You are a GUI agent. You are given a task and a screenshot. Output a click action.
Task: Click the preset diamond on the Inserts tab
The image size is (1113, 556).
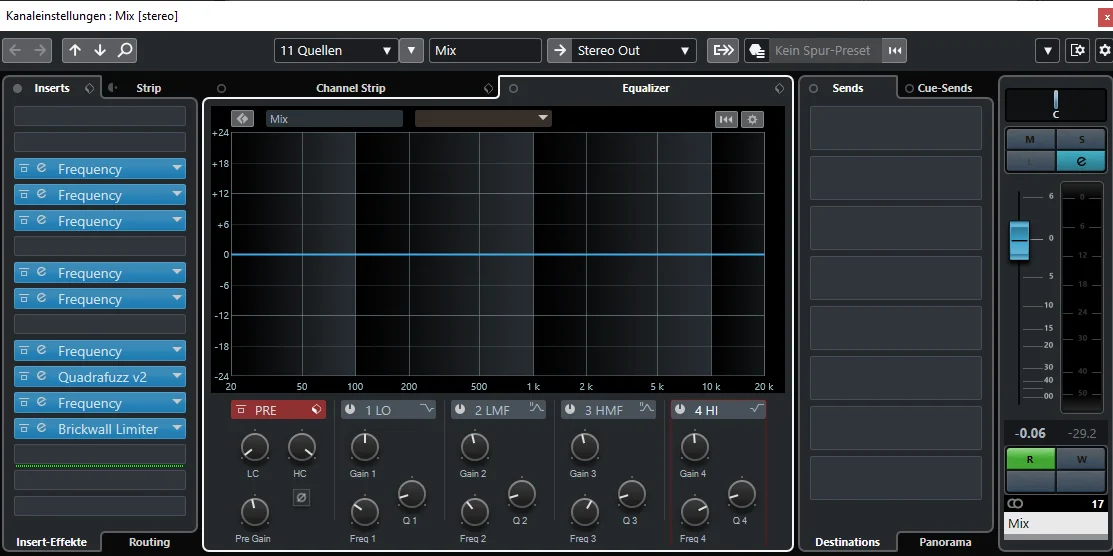tap(89, 88)
